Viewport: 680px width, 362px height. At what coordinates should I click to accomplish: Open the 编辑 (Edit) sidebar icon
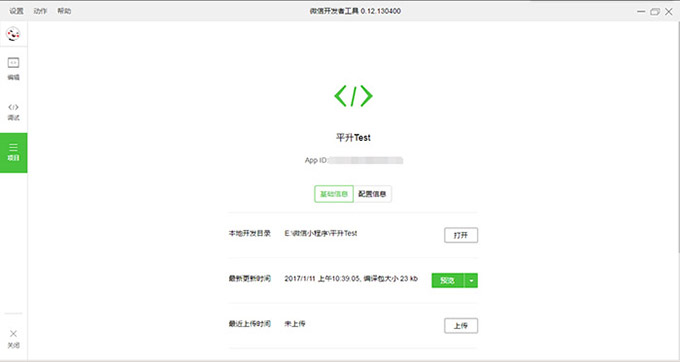(x=13, y=68)
